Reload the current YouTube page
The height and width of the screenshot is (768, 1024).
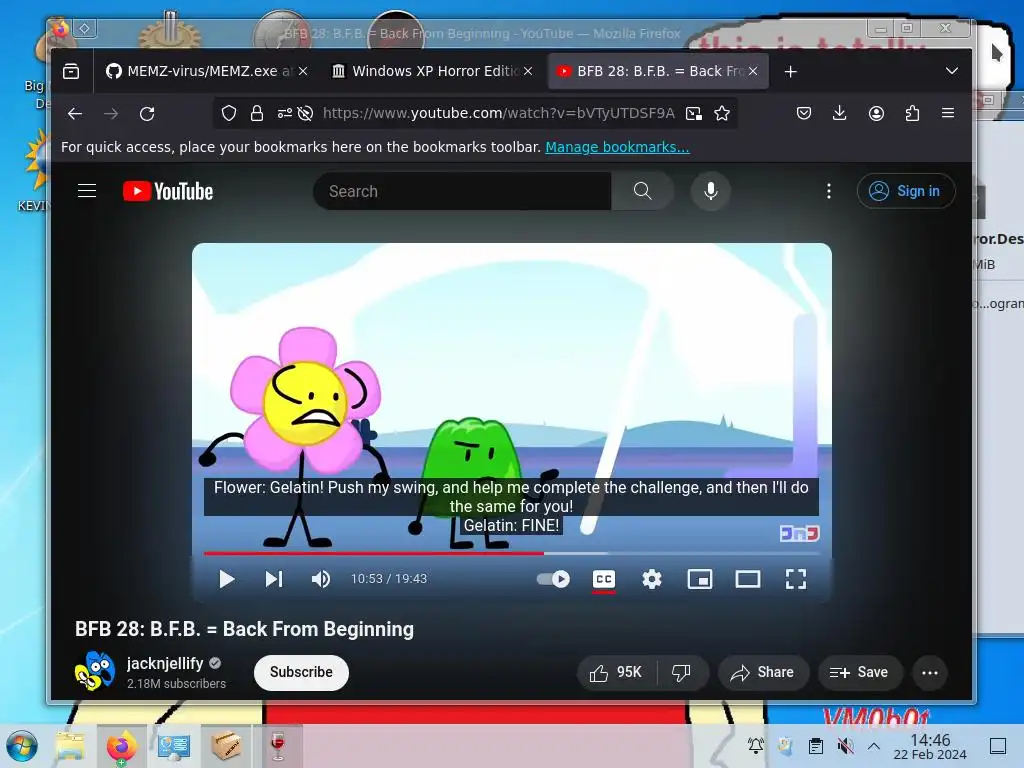[x=147, y=114]
